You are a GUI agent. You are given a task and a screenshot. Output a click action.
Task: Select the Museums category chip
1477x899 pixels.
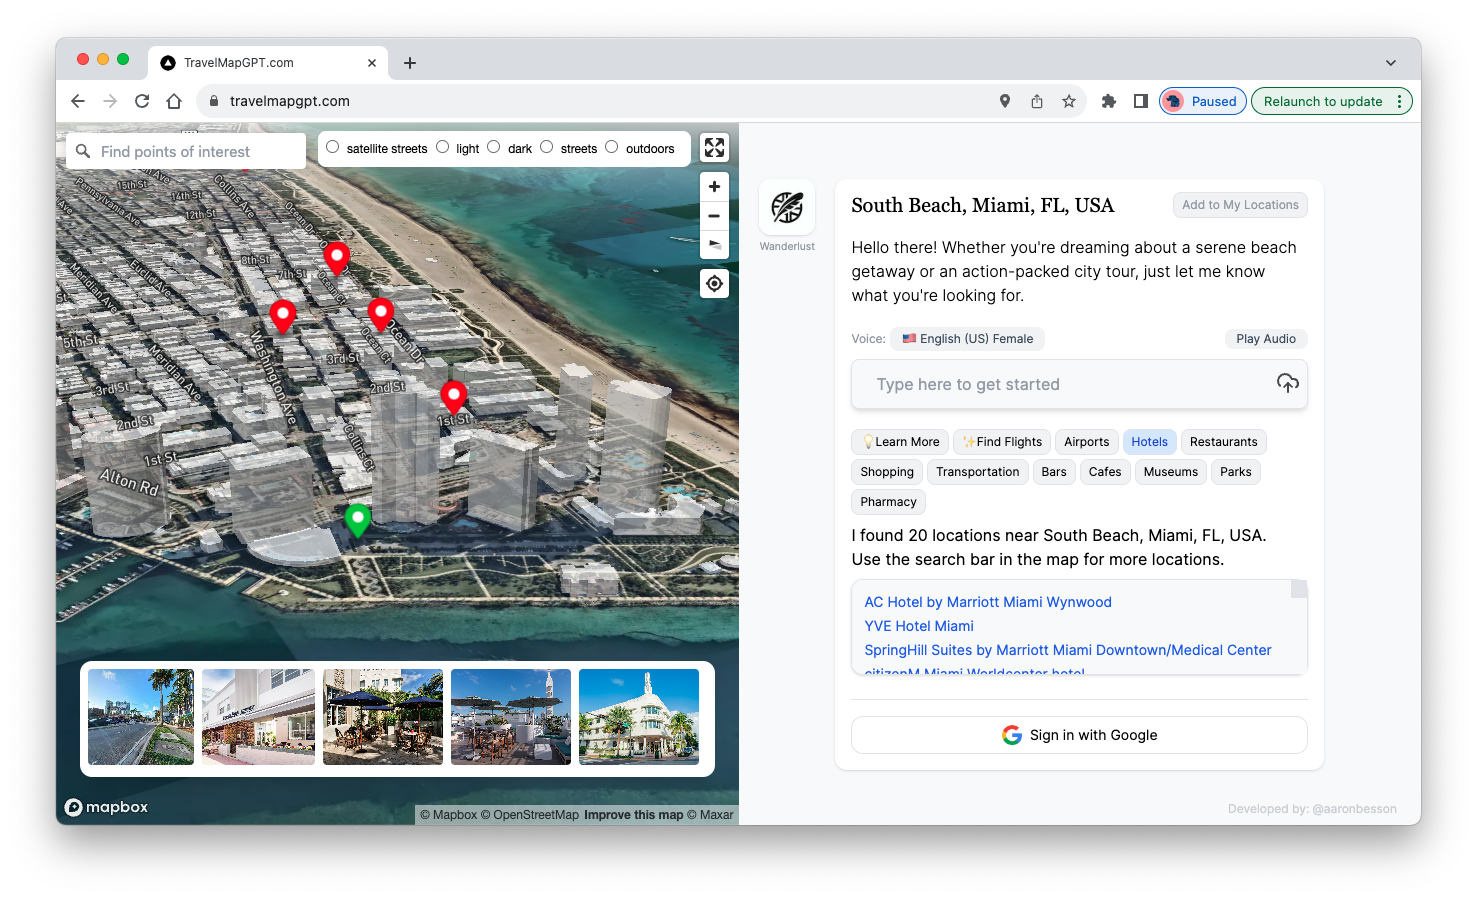pyautogui.click(x=1170, y=472)
